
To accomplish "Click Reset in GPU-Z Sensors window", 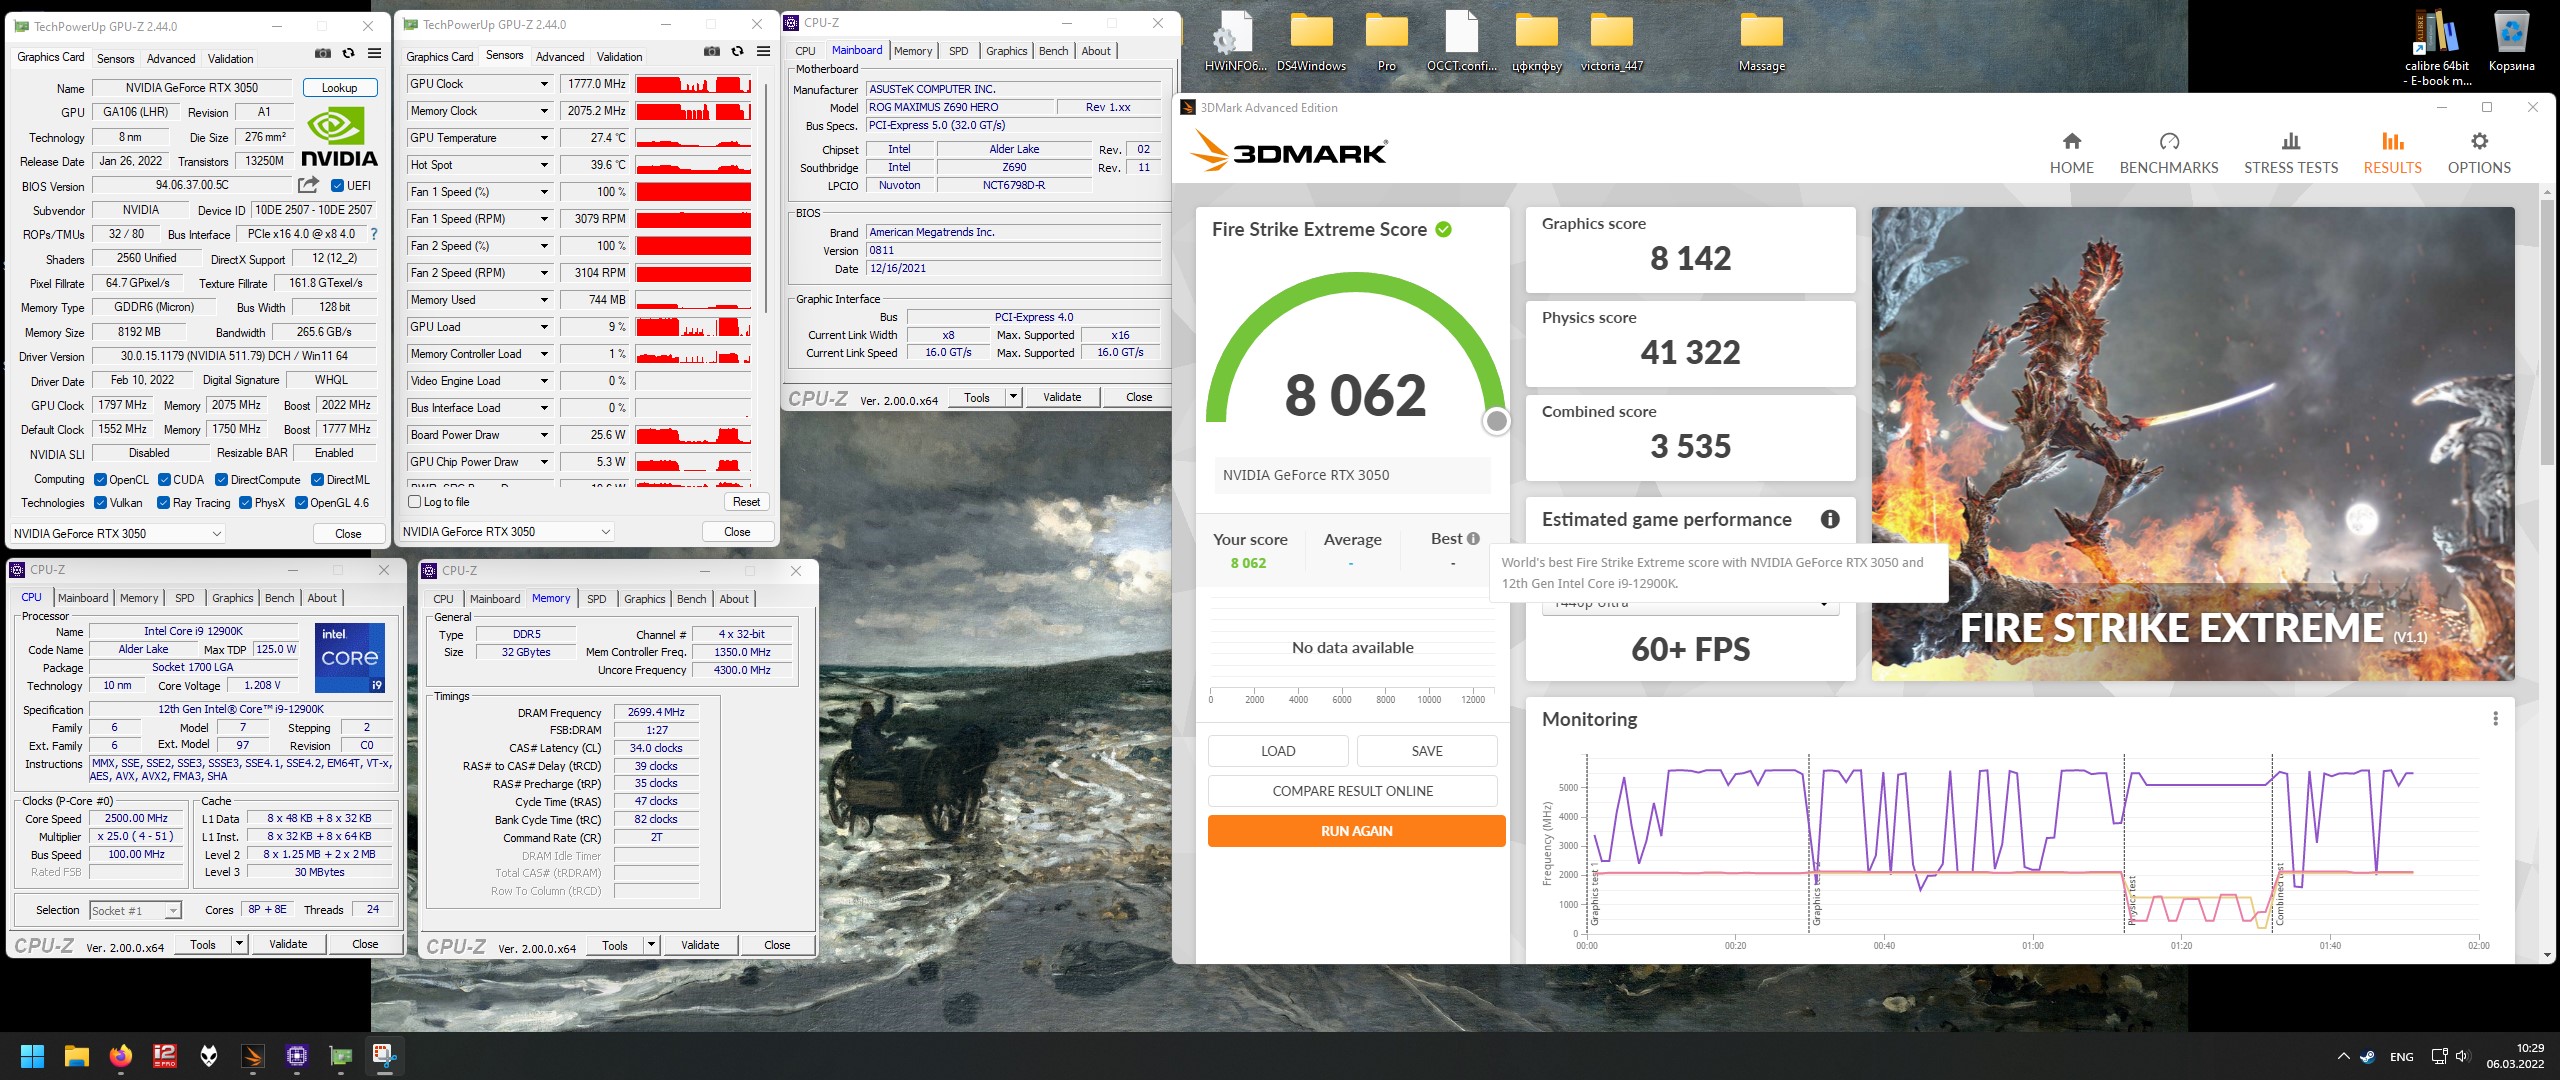I will tap(746, 502).
